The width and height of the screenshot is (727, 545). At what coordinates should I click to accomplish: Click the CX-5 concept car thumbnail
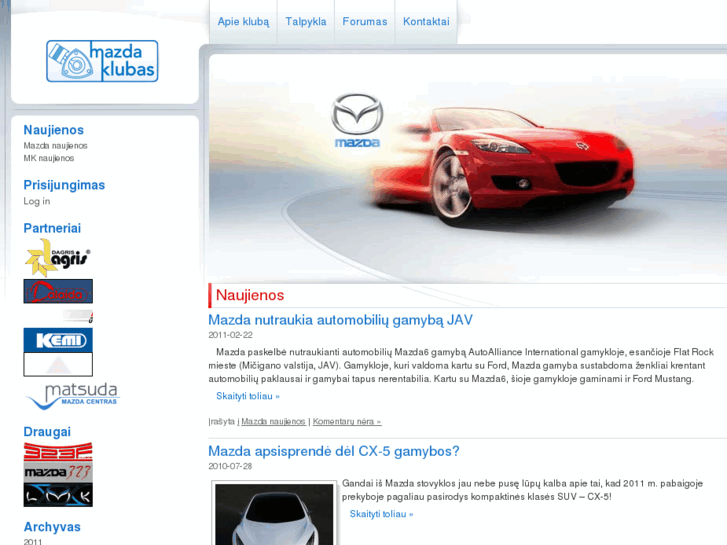click(x=274, y=513)
